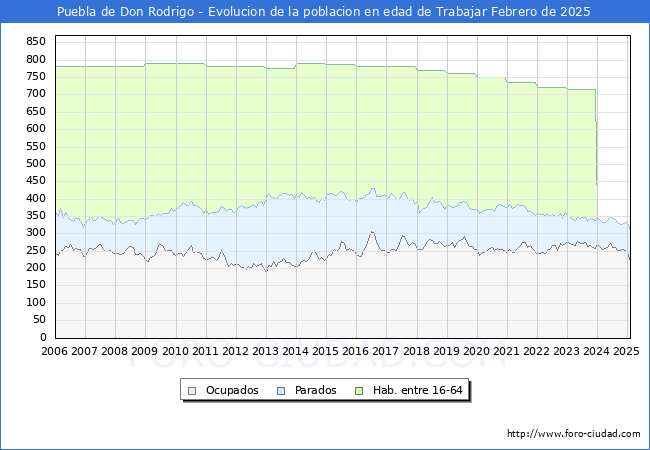Click the 450 y-axis value
This screenshot has height=450, width=650.
(x=36, y=181)
